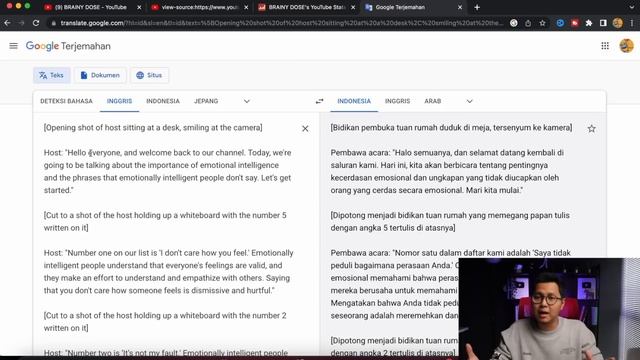Click the Terjemahan title text
The width and height of the screenshot is (640, 360).
coord(86,46)
